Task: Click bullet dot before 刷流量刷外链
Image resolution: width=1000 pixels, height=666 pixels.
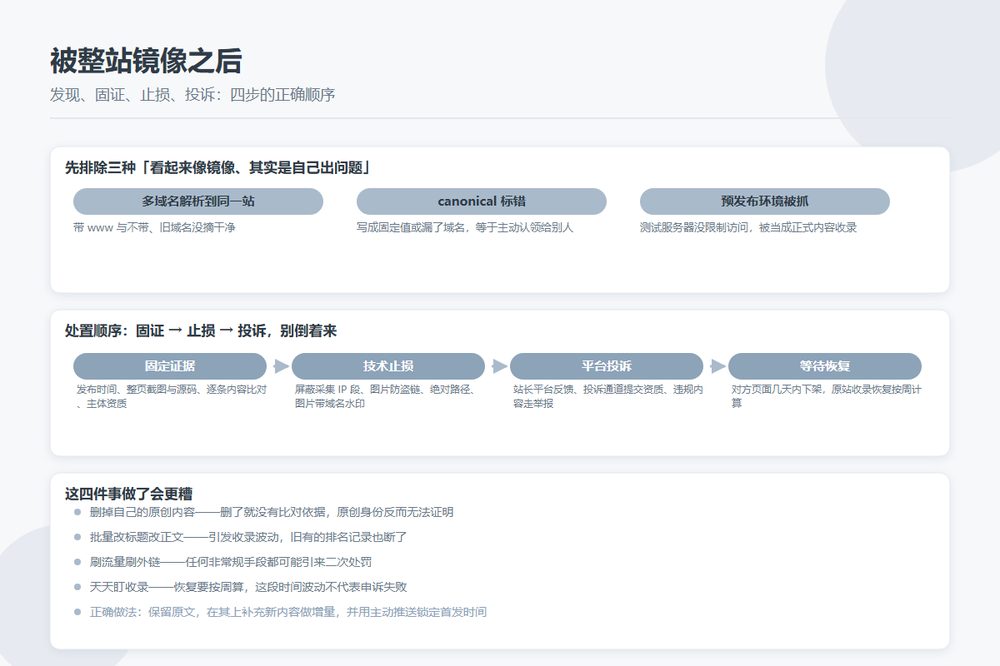Action: tap(78, 562)
